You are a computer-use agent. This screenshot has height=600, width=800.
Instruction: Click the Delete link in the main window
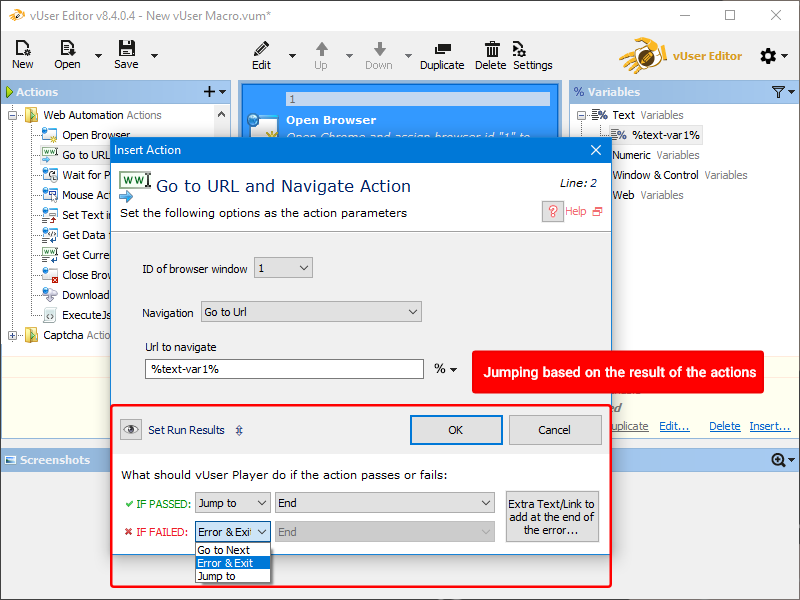(724, 426)
